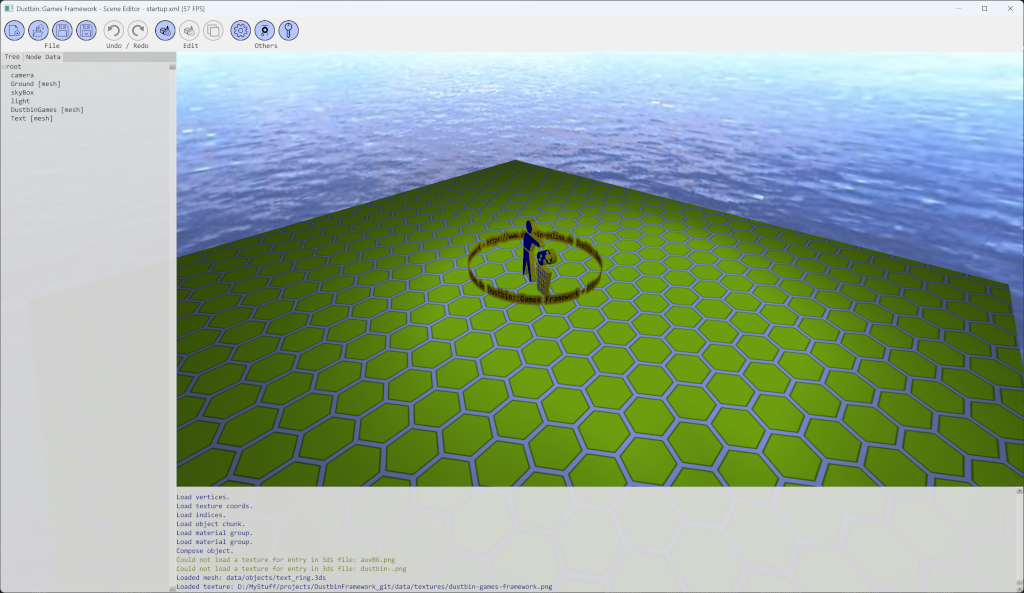Click the 'Loaded texture' dustbin-games-framework.png line
Screen dimensions: 1024x593
click(364, 586)
